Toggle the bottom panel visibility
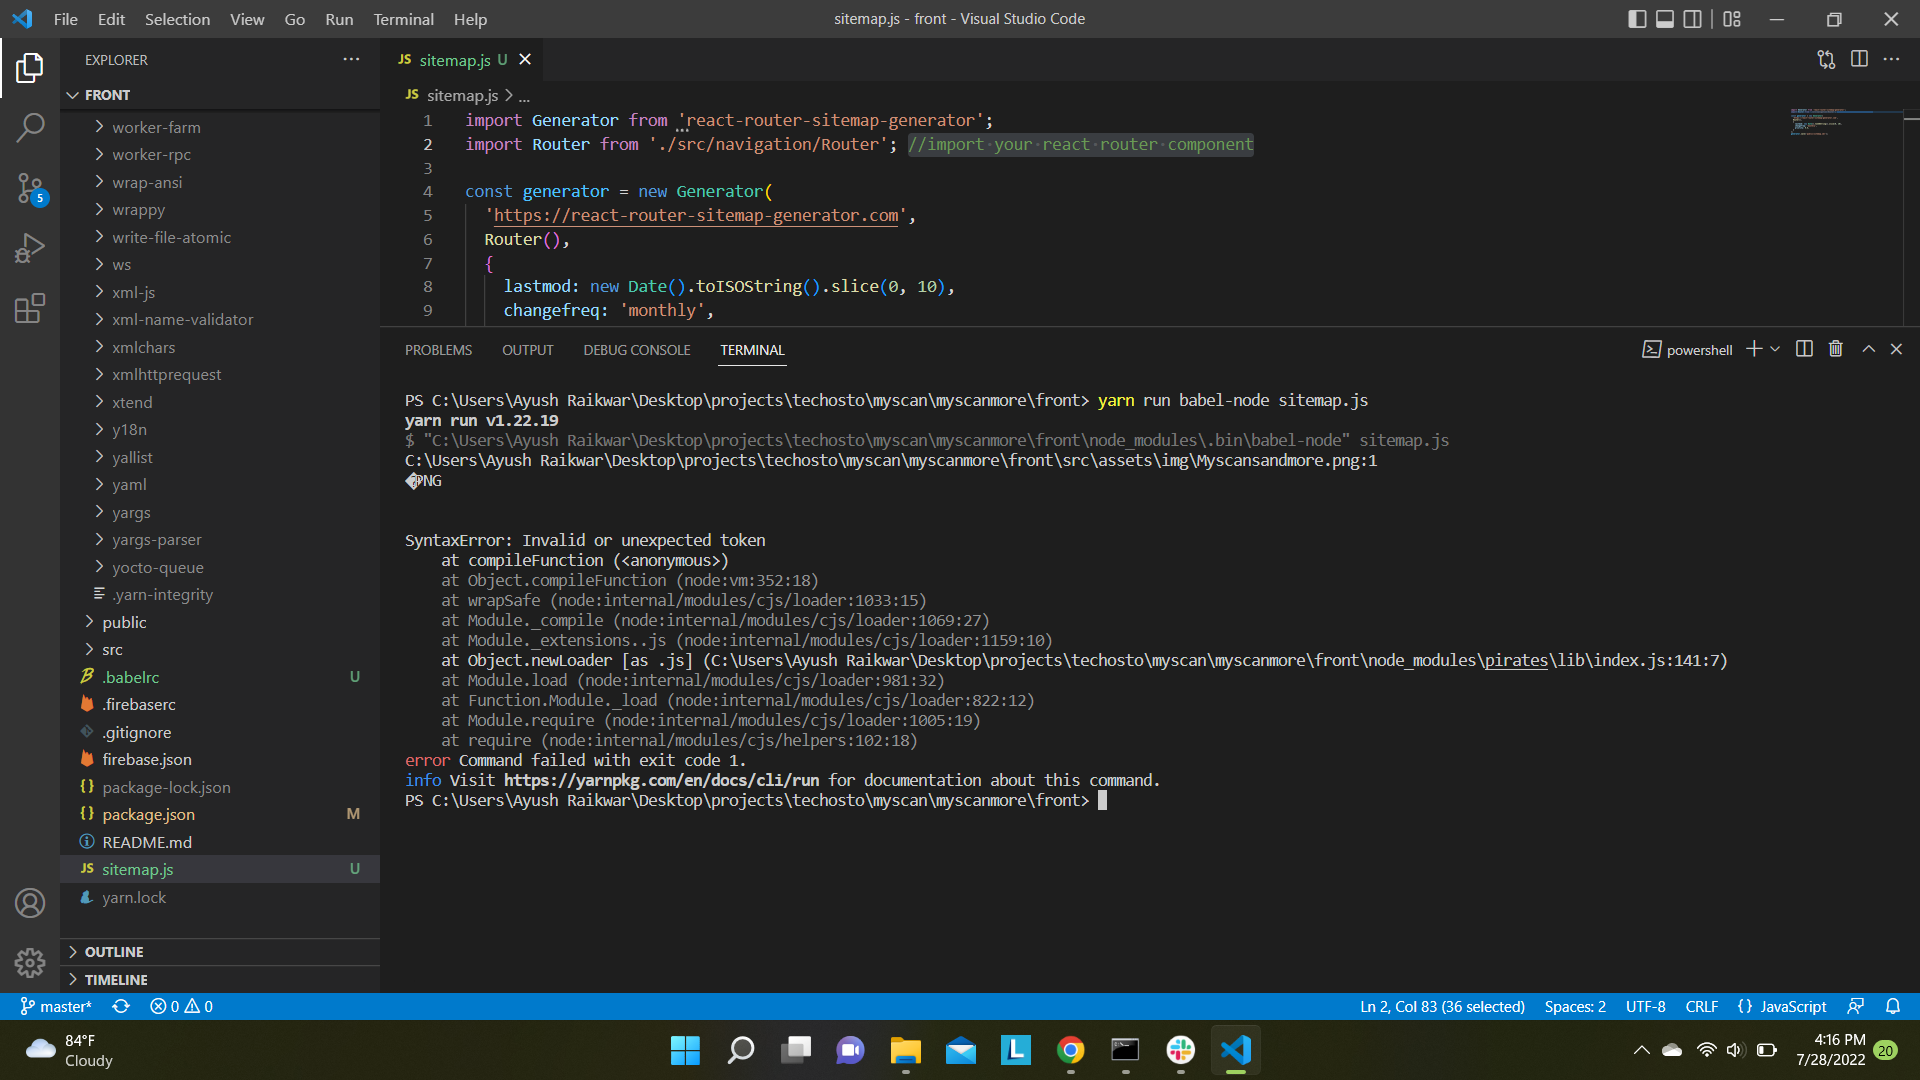 (1665, 19)
